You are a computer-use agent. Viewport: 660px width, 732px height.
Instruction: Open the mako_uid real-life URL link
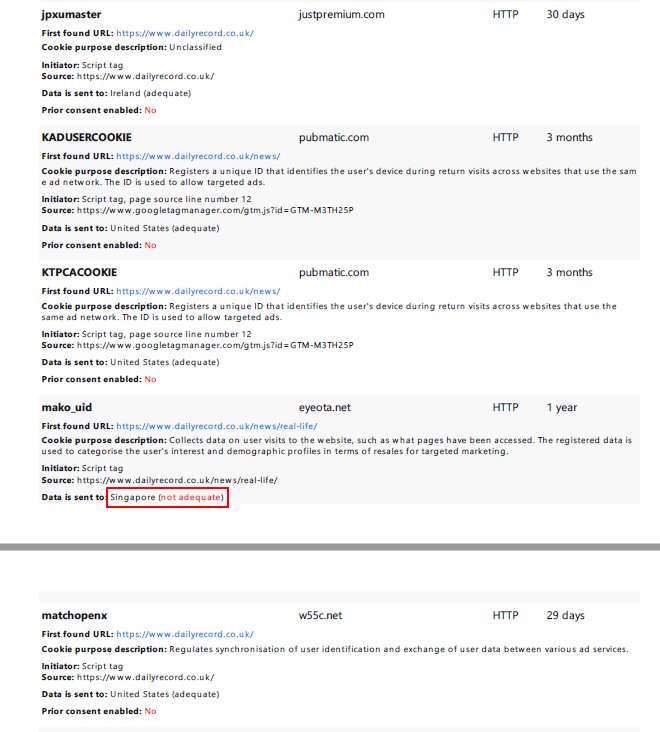(217, 426)
